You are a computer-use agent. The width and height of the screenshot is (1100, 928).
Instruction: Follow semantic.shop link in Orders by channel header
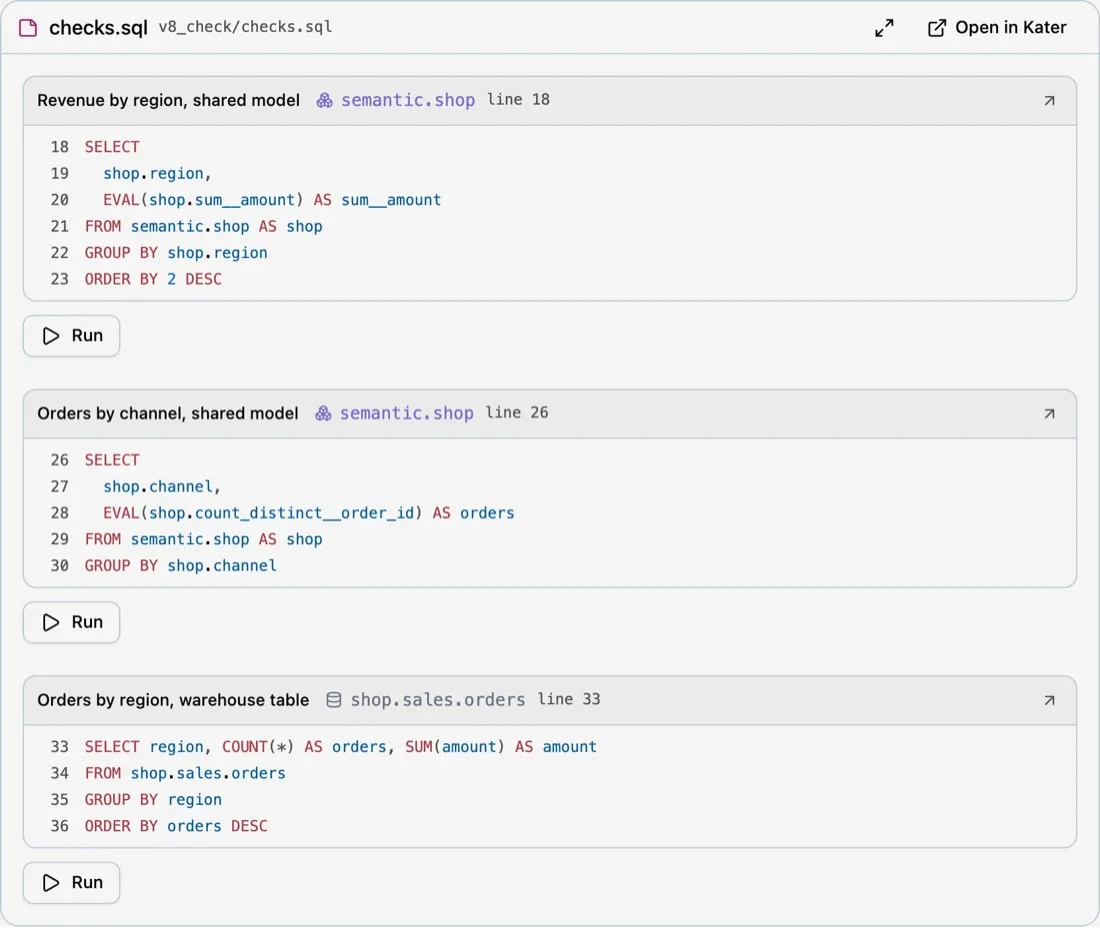(406, 413)
